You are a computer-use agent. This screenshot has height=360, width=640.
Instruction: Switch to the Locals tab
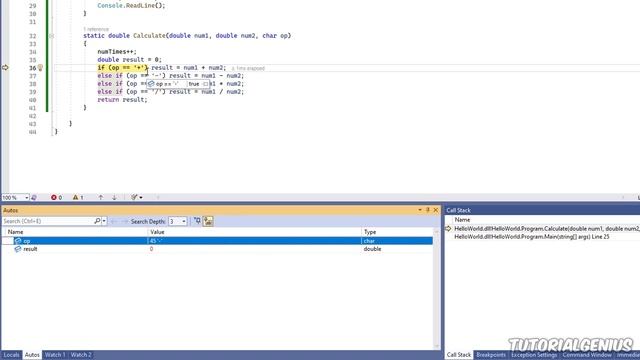[11, 355]
